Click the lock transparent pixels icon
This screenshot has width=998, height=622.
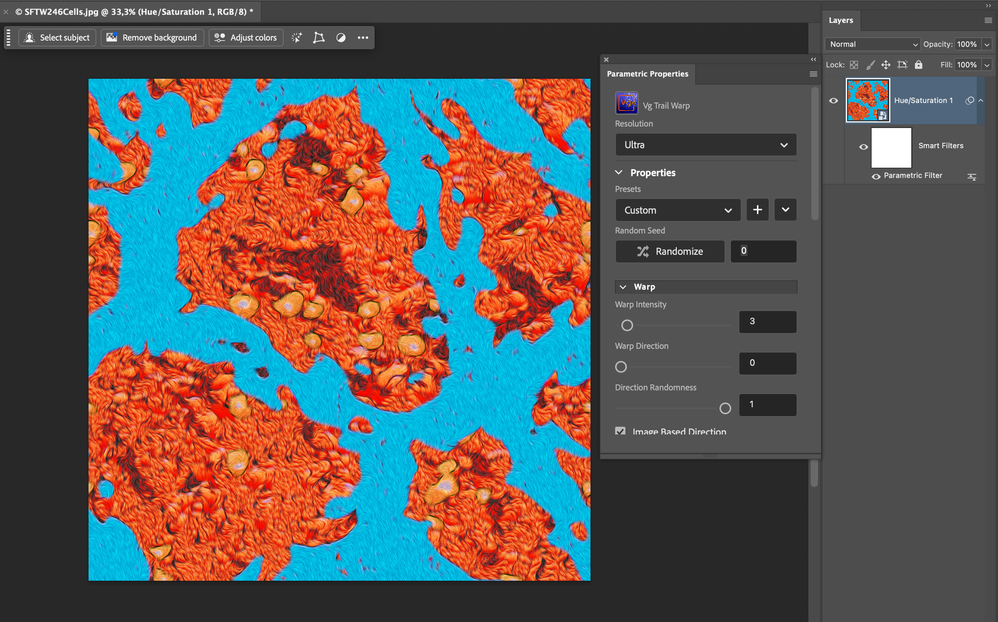pos(854,65)
